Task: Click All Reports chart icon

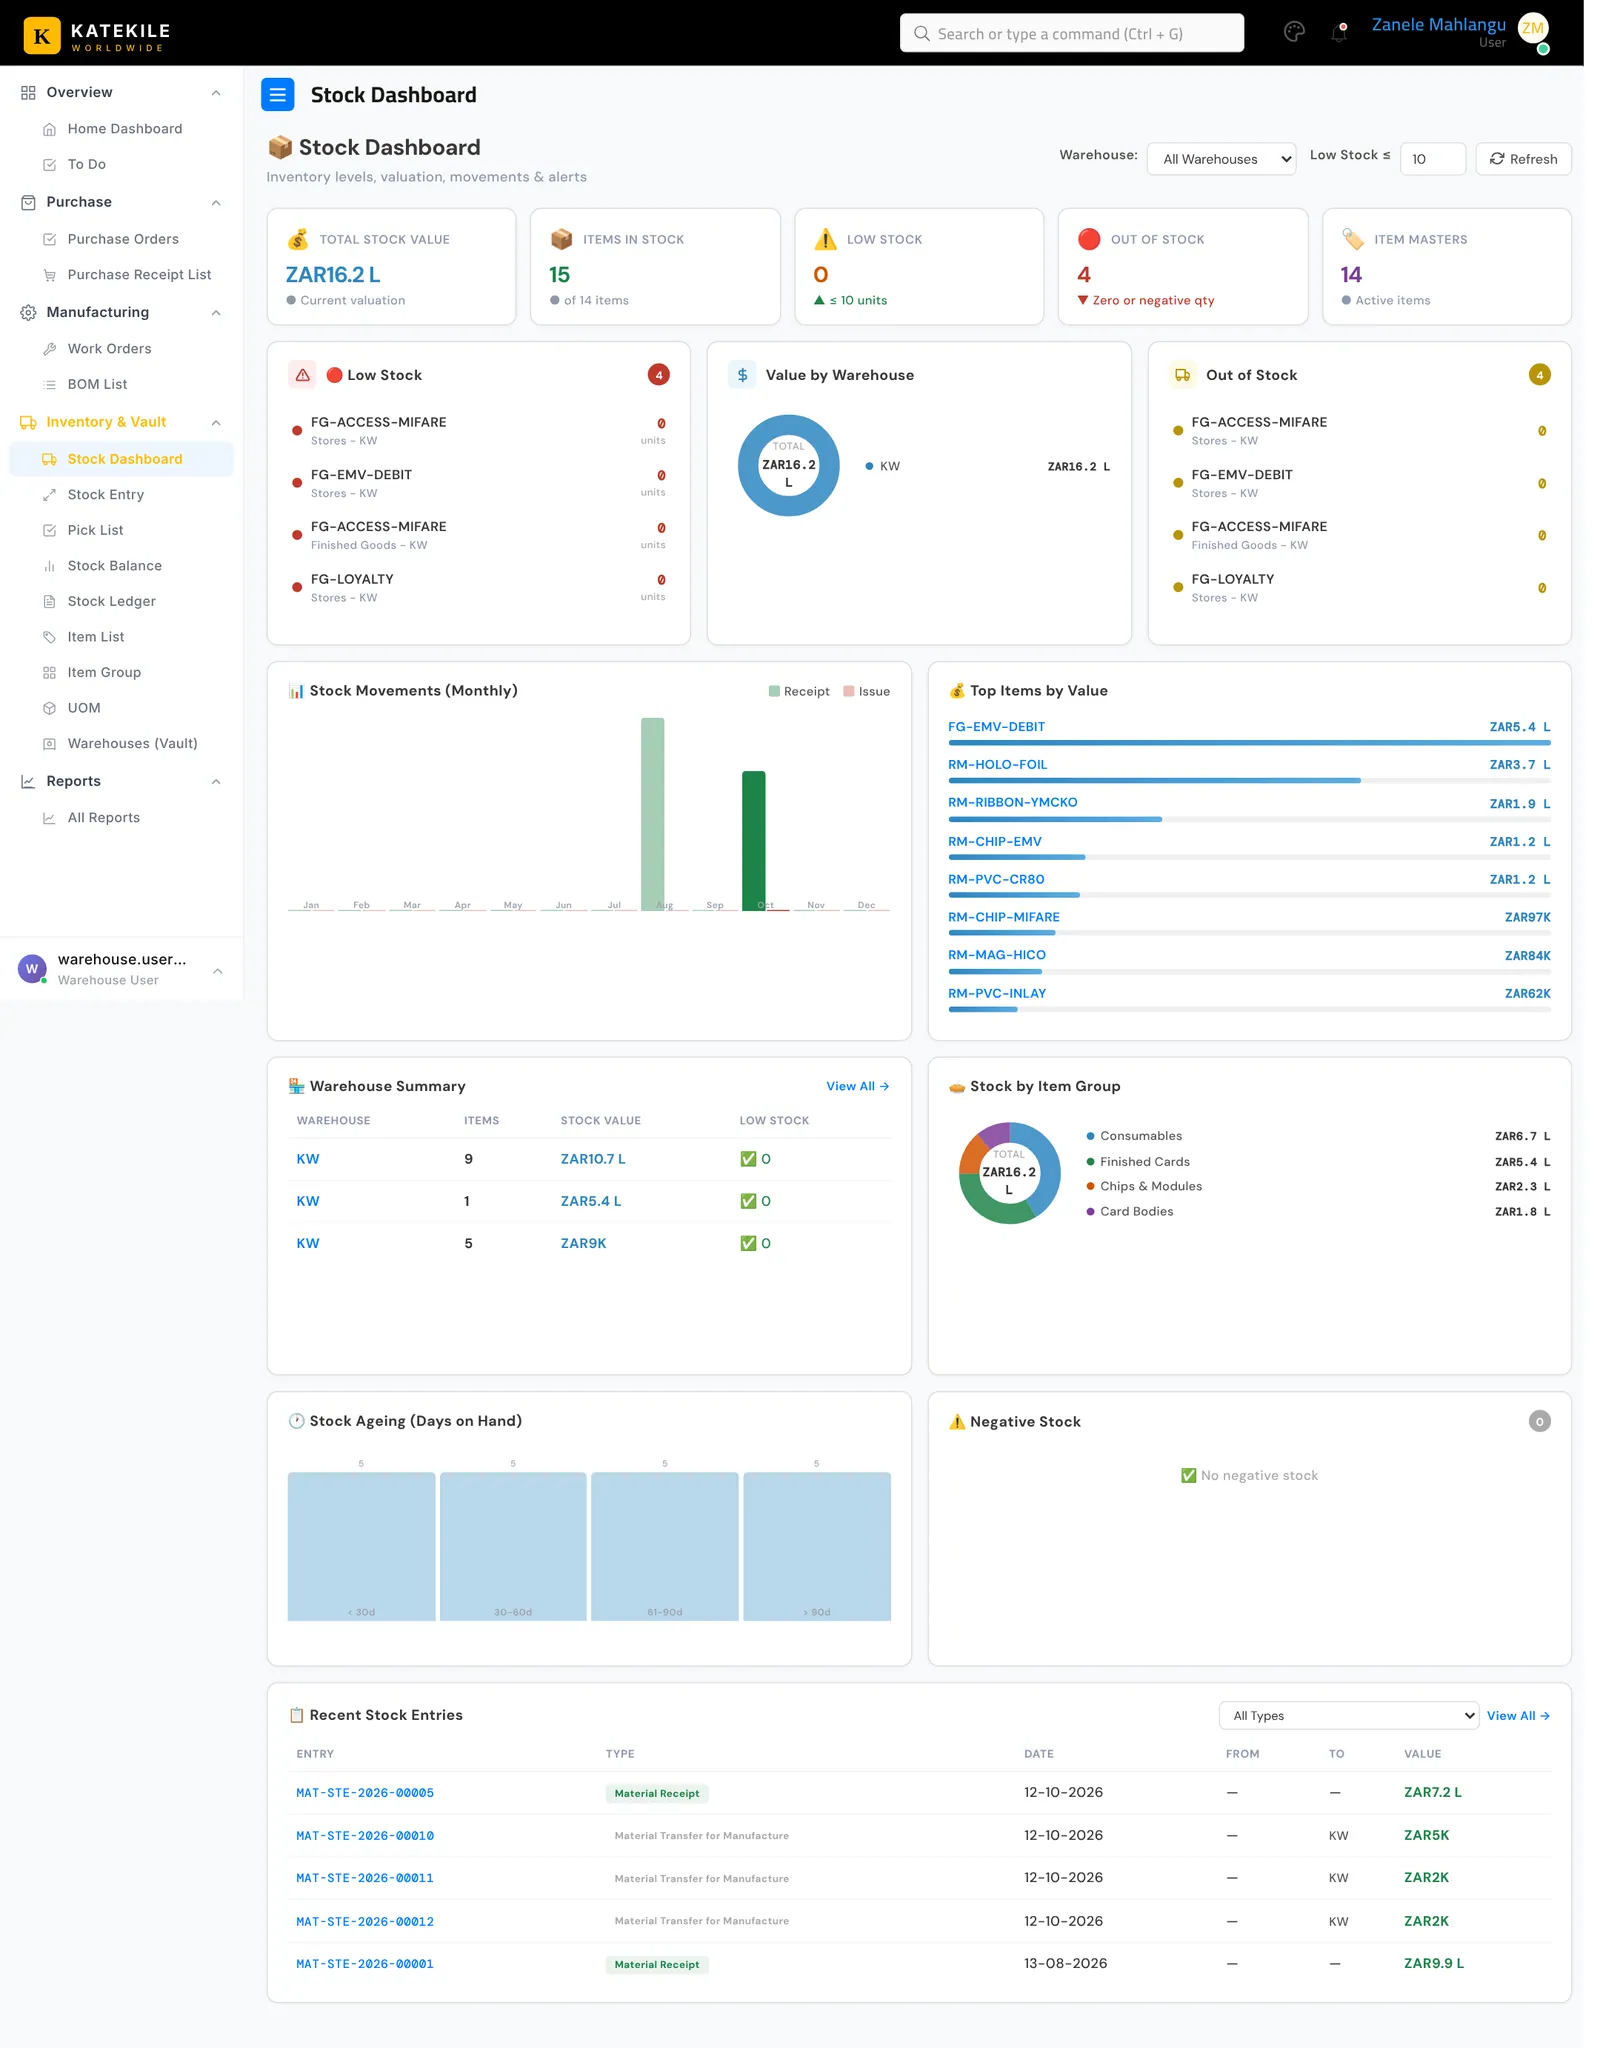Action: coord(49,818)
